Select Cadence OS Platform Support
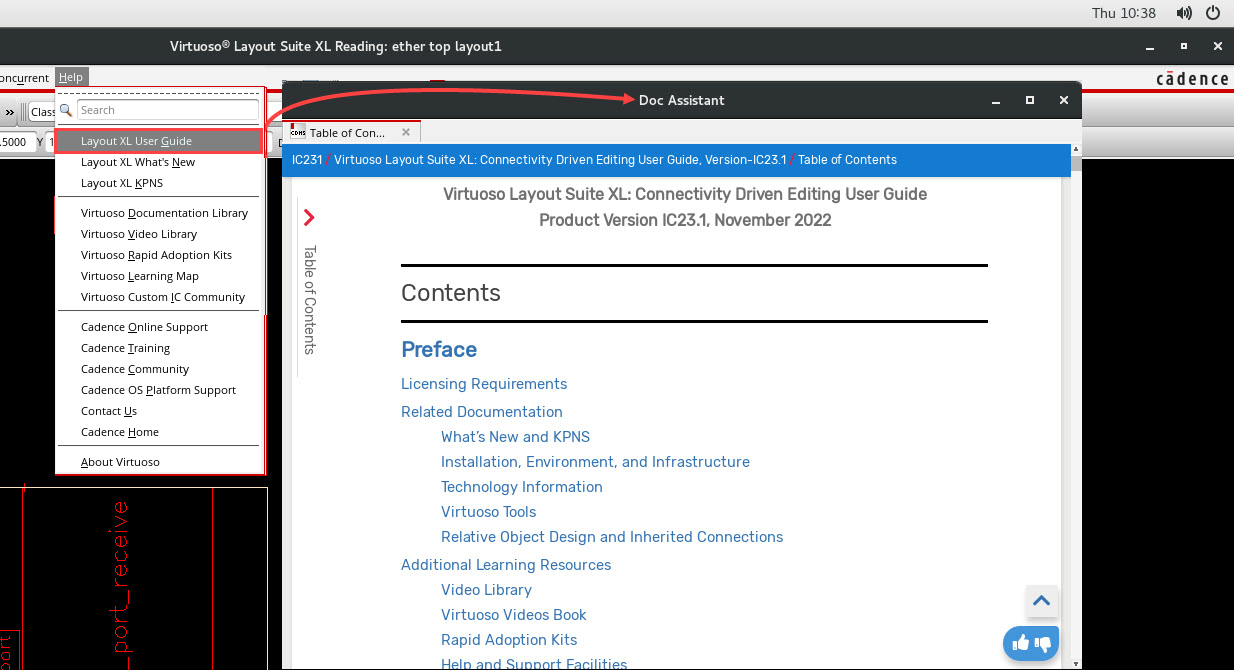This screenshot has width=1234, height=670. [x=158, y=390]
